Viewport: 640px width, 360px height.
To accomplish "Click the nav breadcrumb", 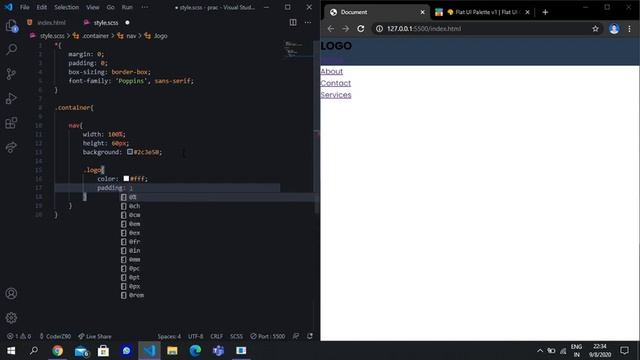I will [x=131, y=36].
